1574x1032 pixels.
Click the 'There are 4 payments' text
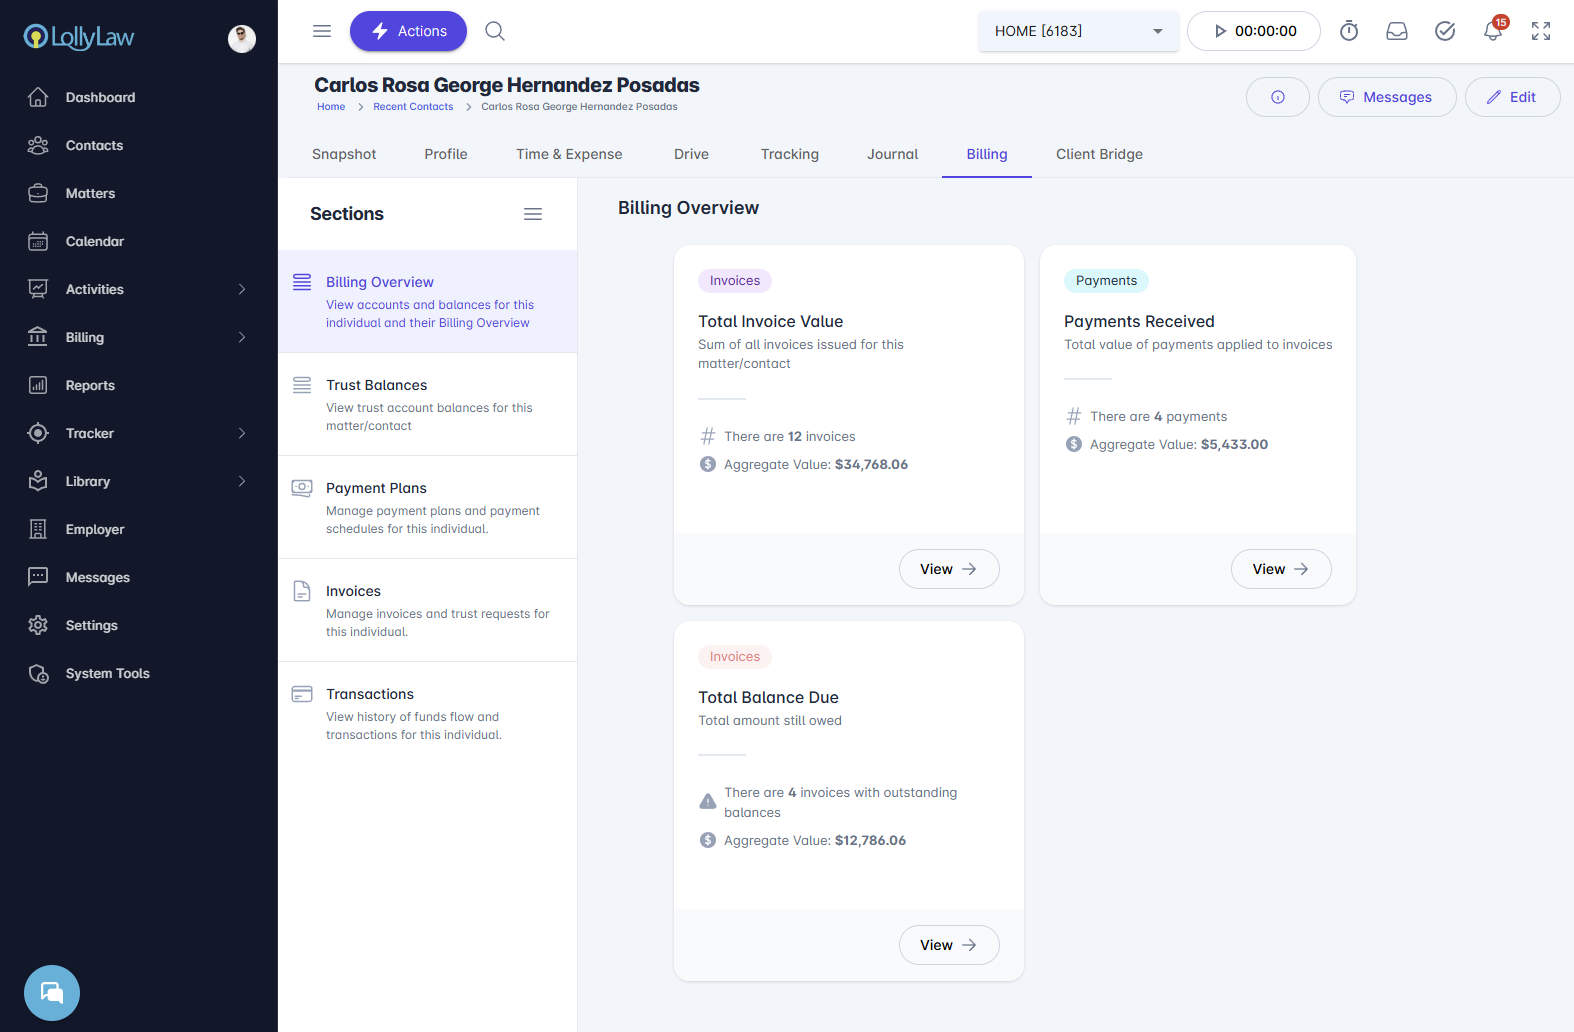(x=1158, y=416)
